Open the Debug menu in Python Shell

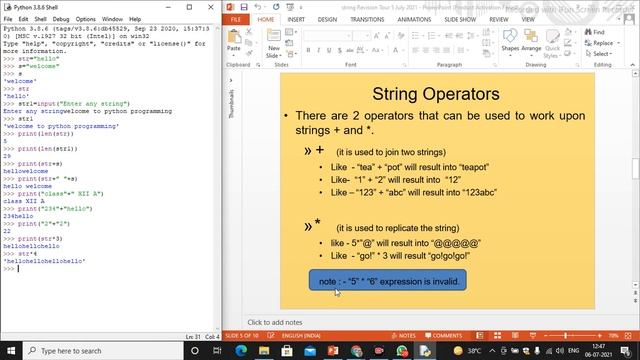point(61,19)
